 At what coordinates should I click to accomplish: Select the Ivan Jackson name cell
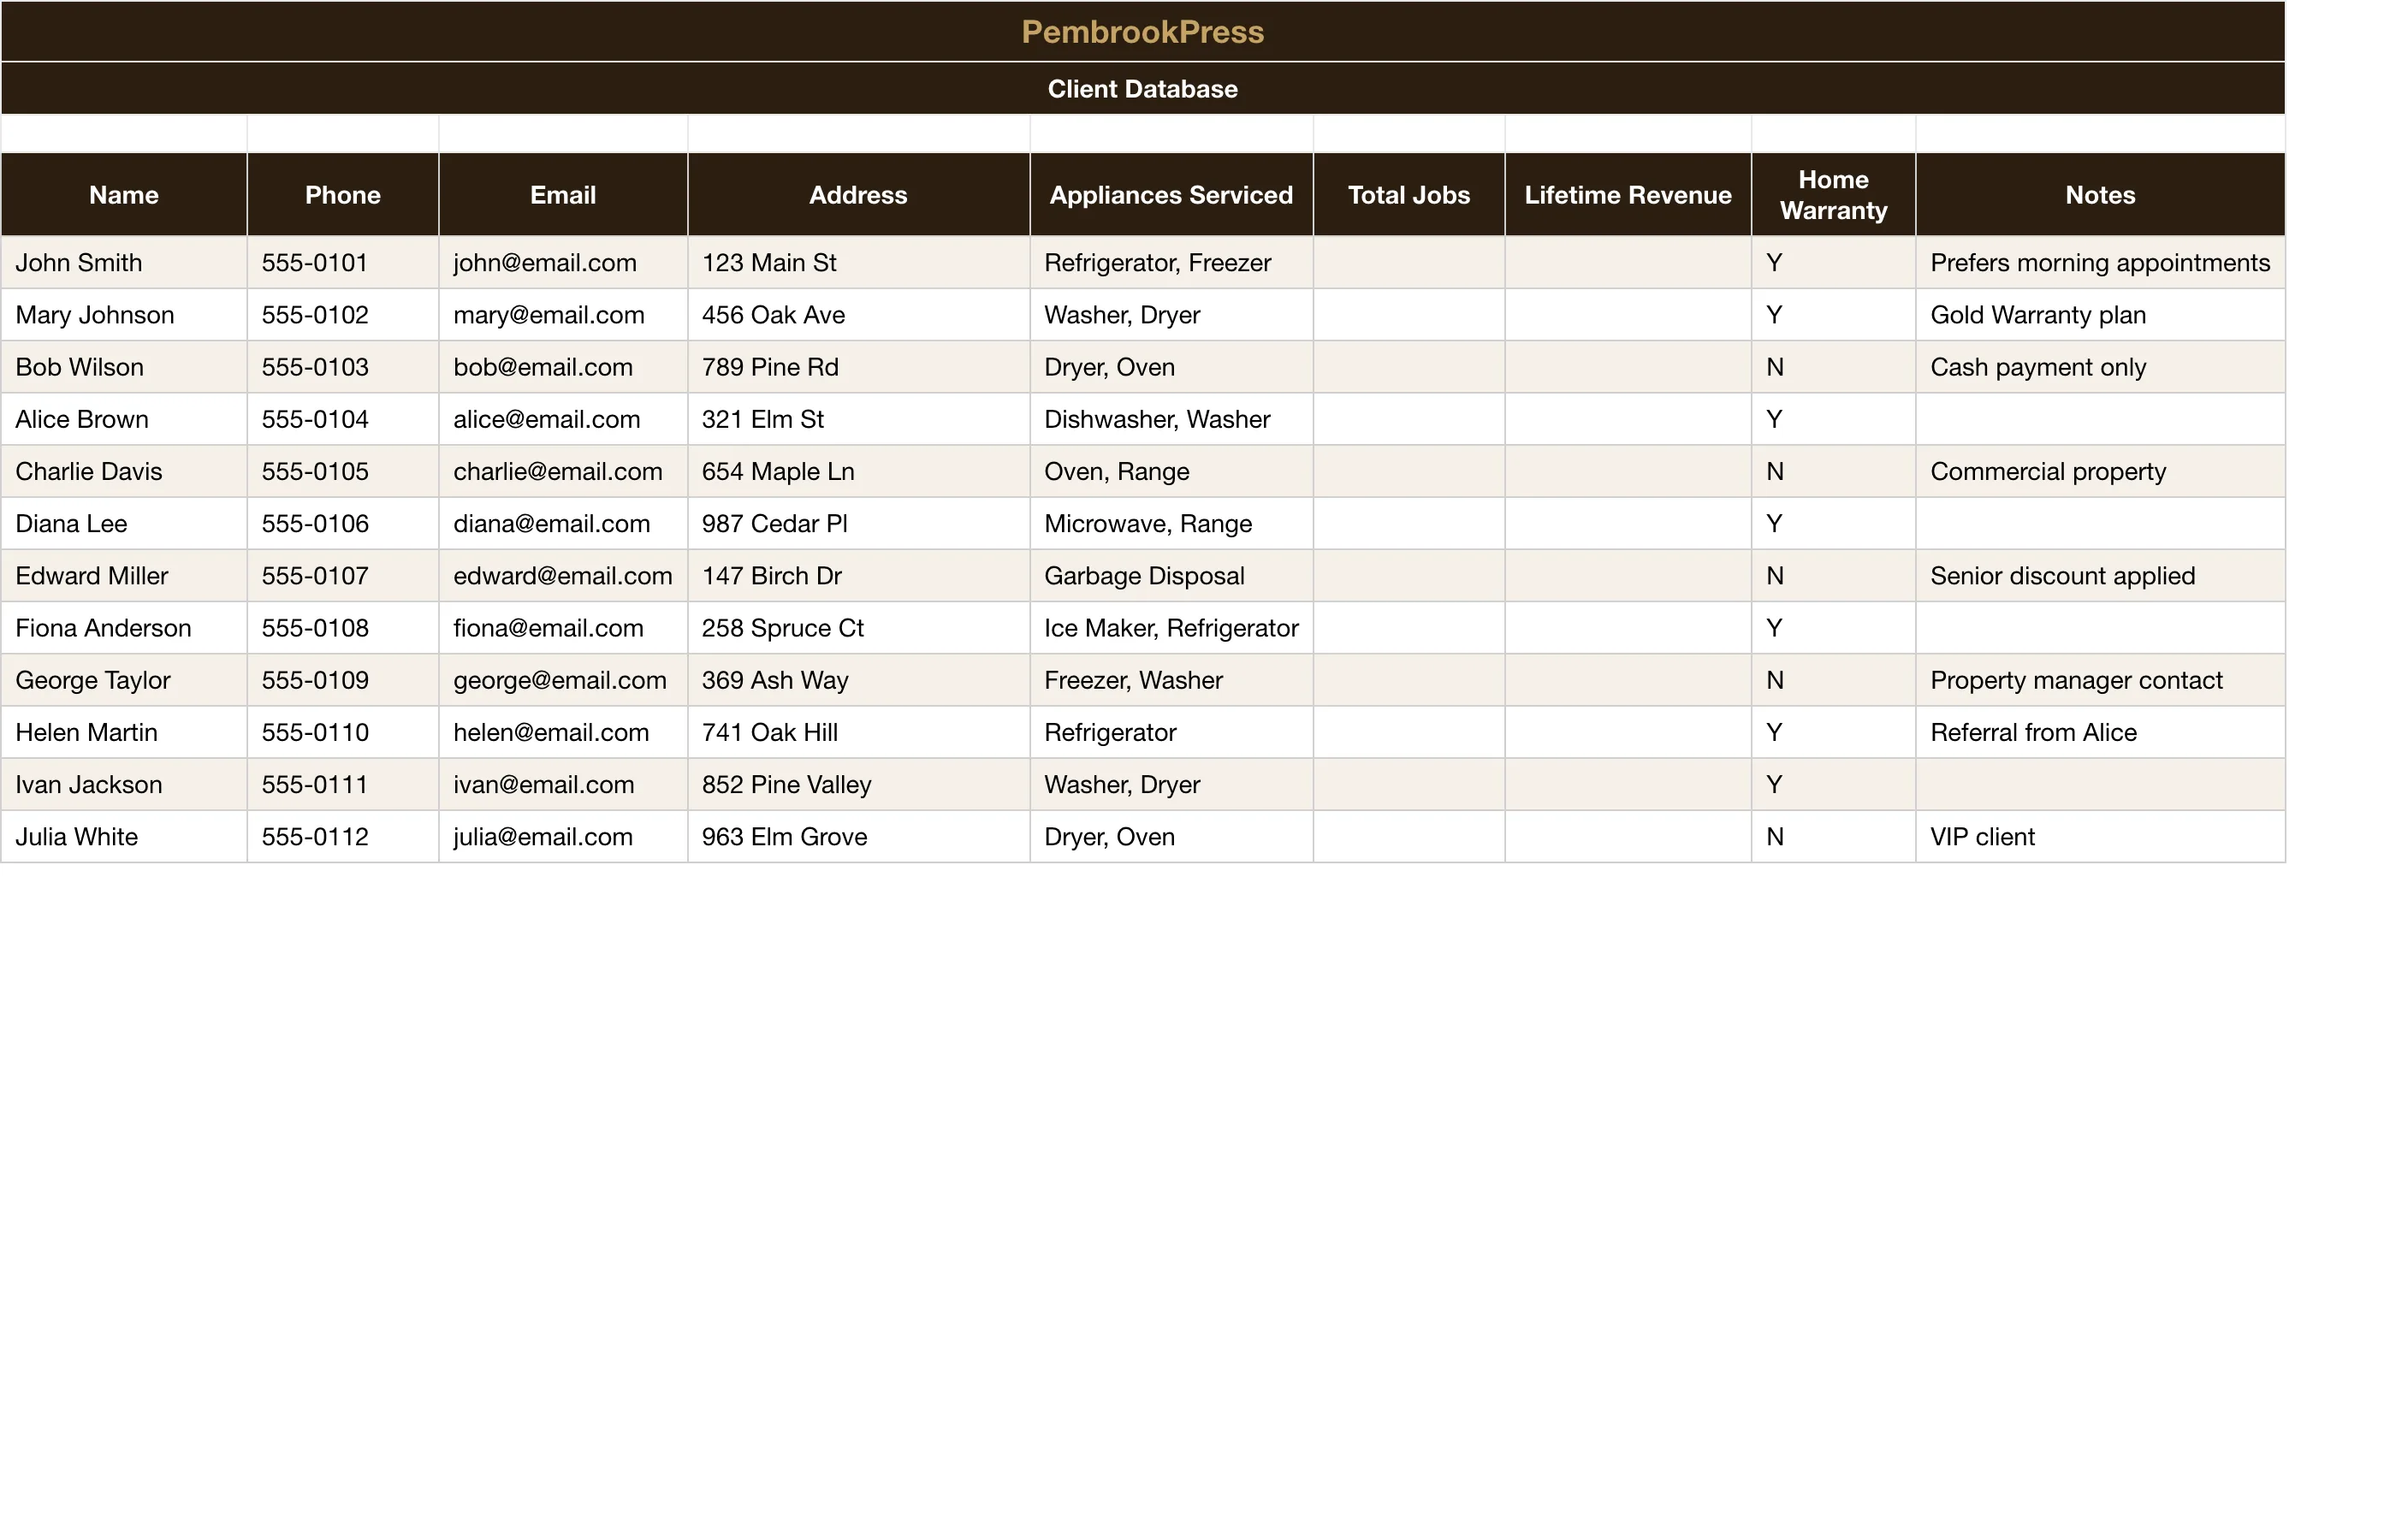point(124,784)
